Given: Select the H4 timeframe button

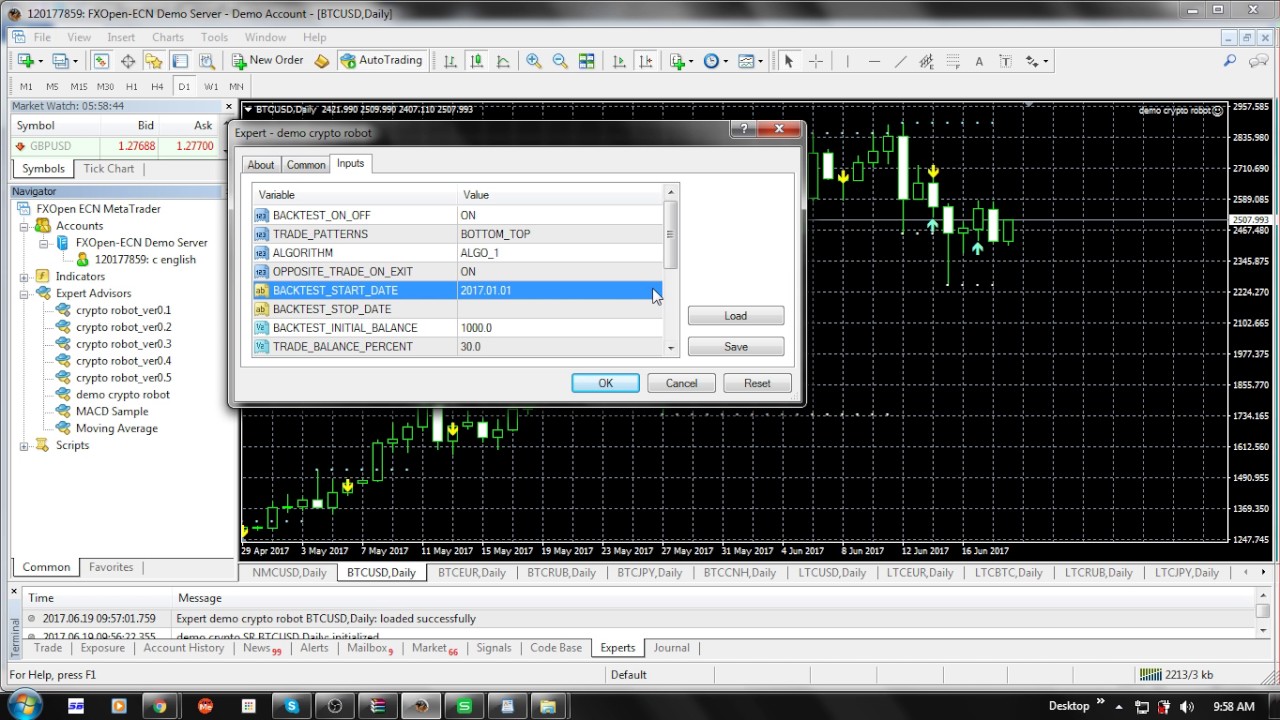Looking at the screenshot, I should pos(157,87).
